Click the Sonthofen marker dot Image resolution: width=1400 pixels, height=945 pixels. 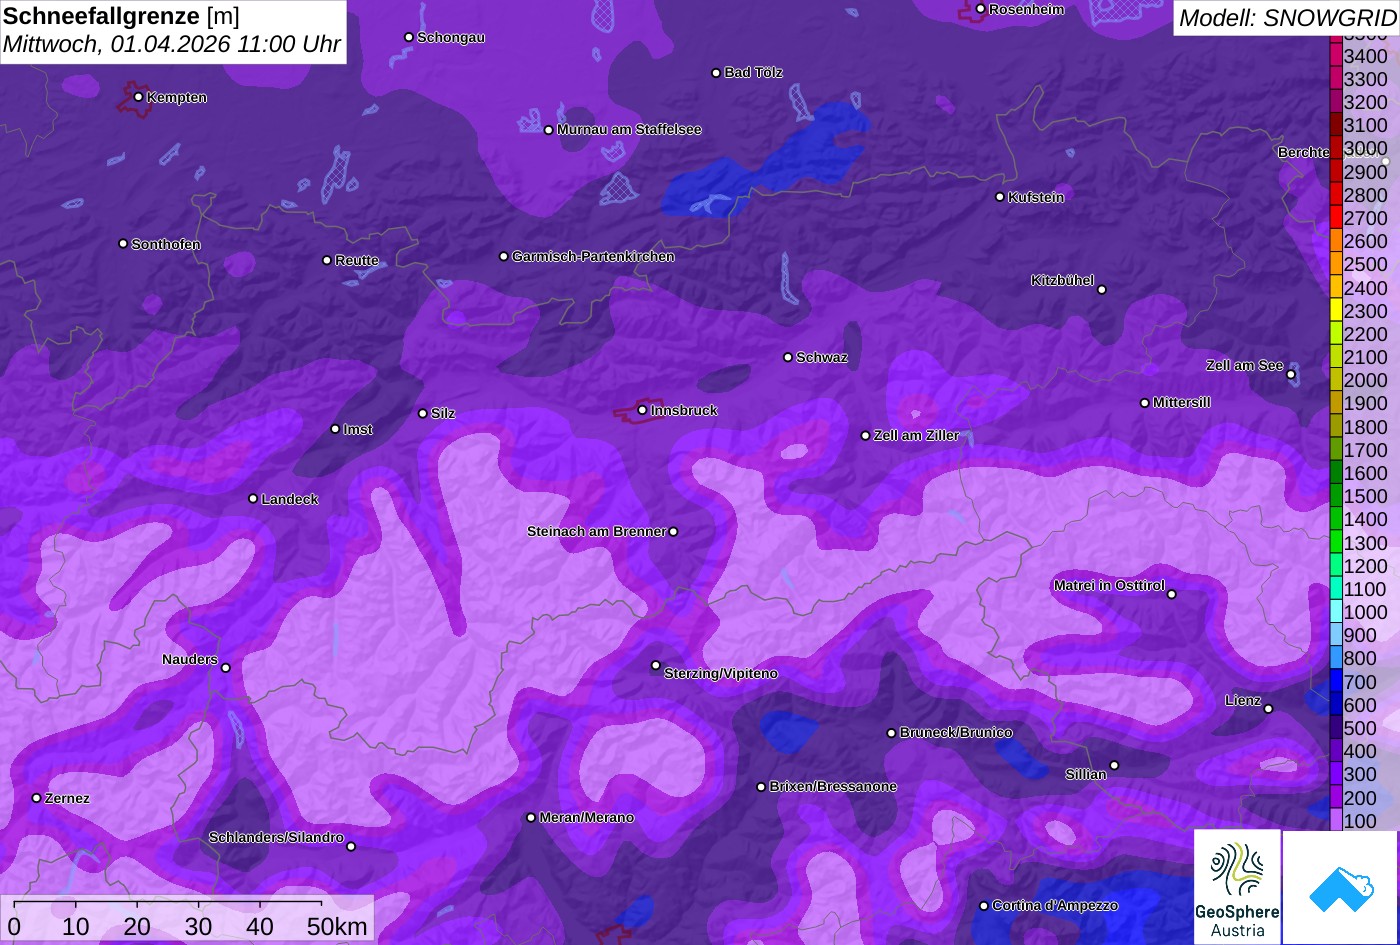(x=123, y=244)
